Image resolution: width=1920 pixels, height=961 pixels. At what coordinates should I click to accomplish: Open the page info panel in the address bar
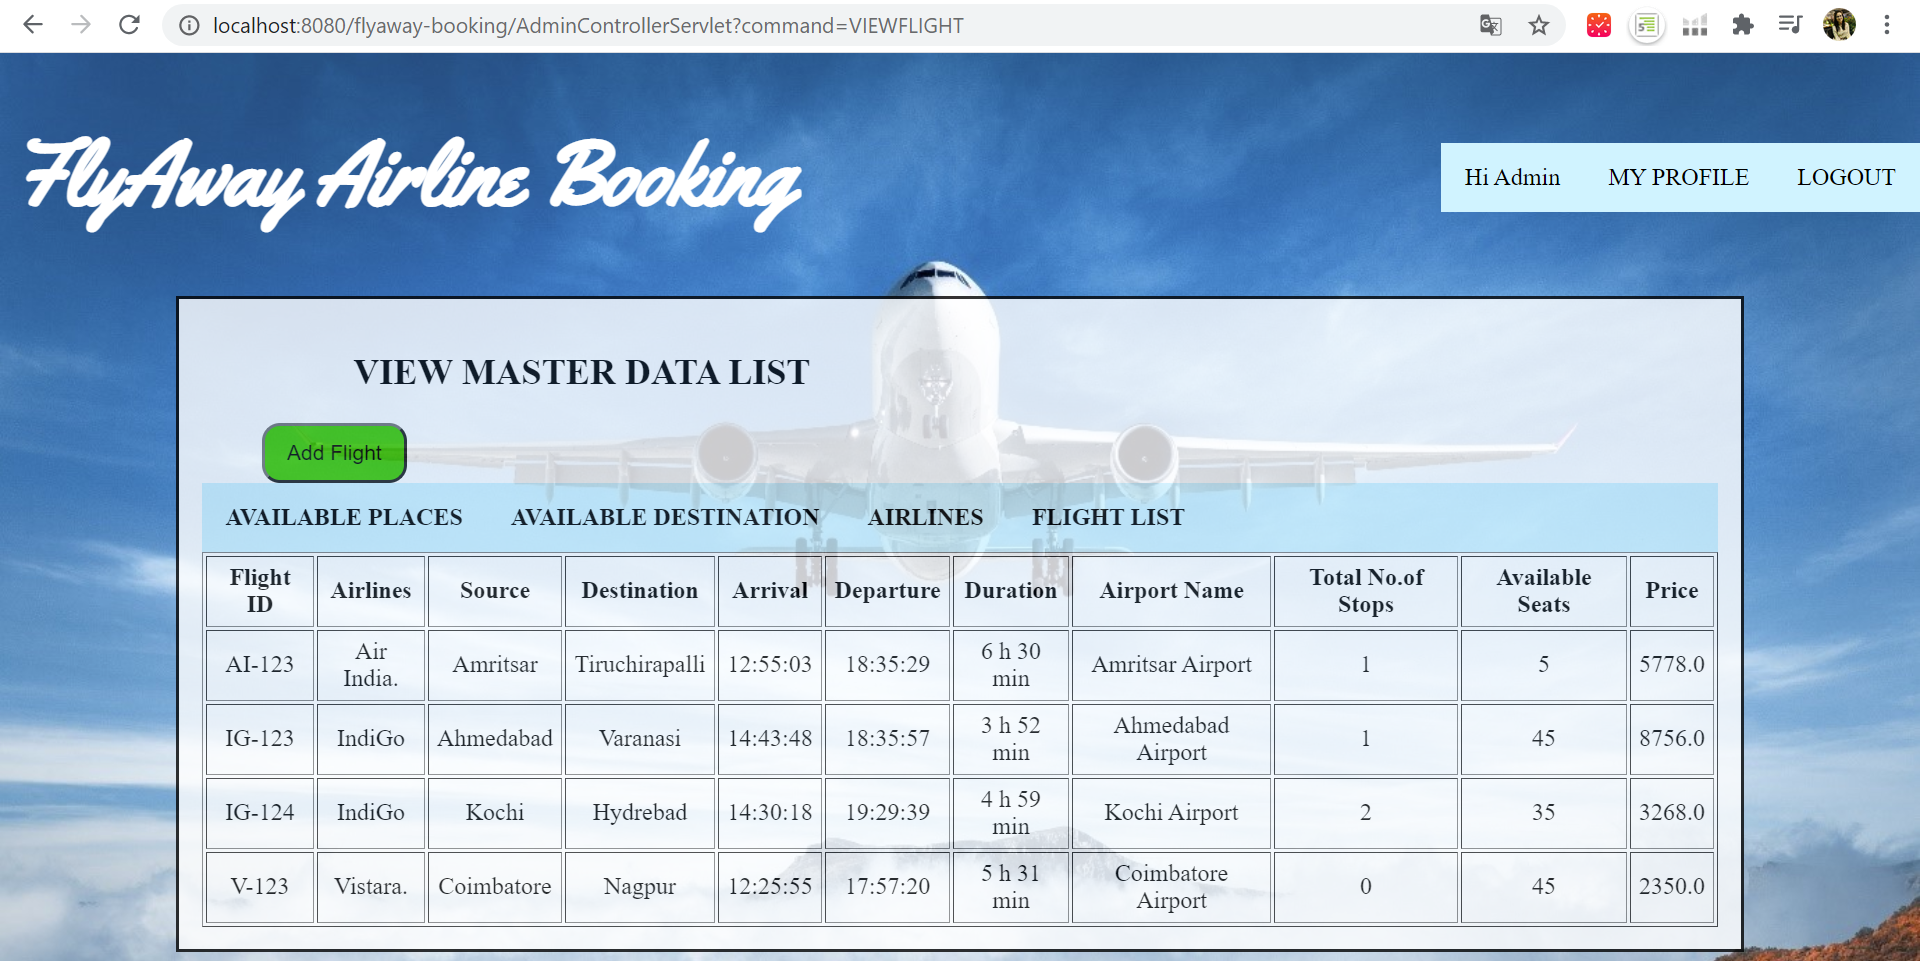coord(188,25)
